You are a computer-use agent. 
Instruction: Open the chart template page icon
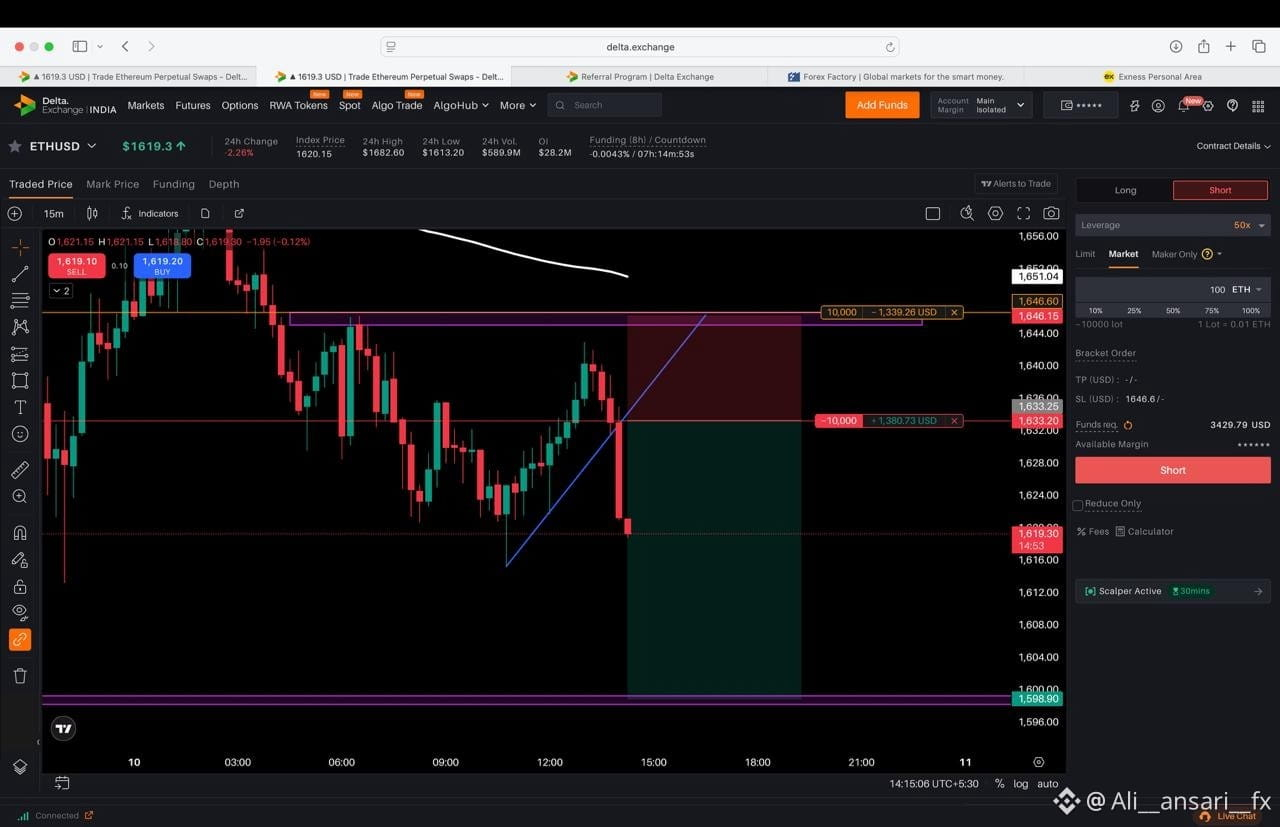point(205,213)
